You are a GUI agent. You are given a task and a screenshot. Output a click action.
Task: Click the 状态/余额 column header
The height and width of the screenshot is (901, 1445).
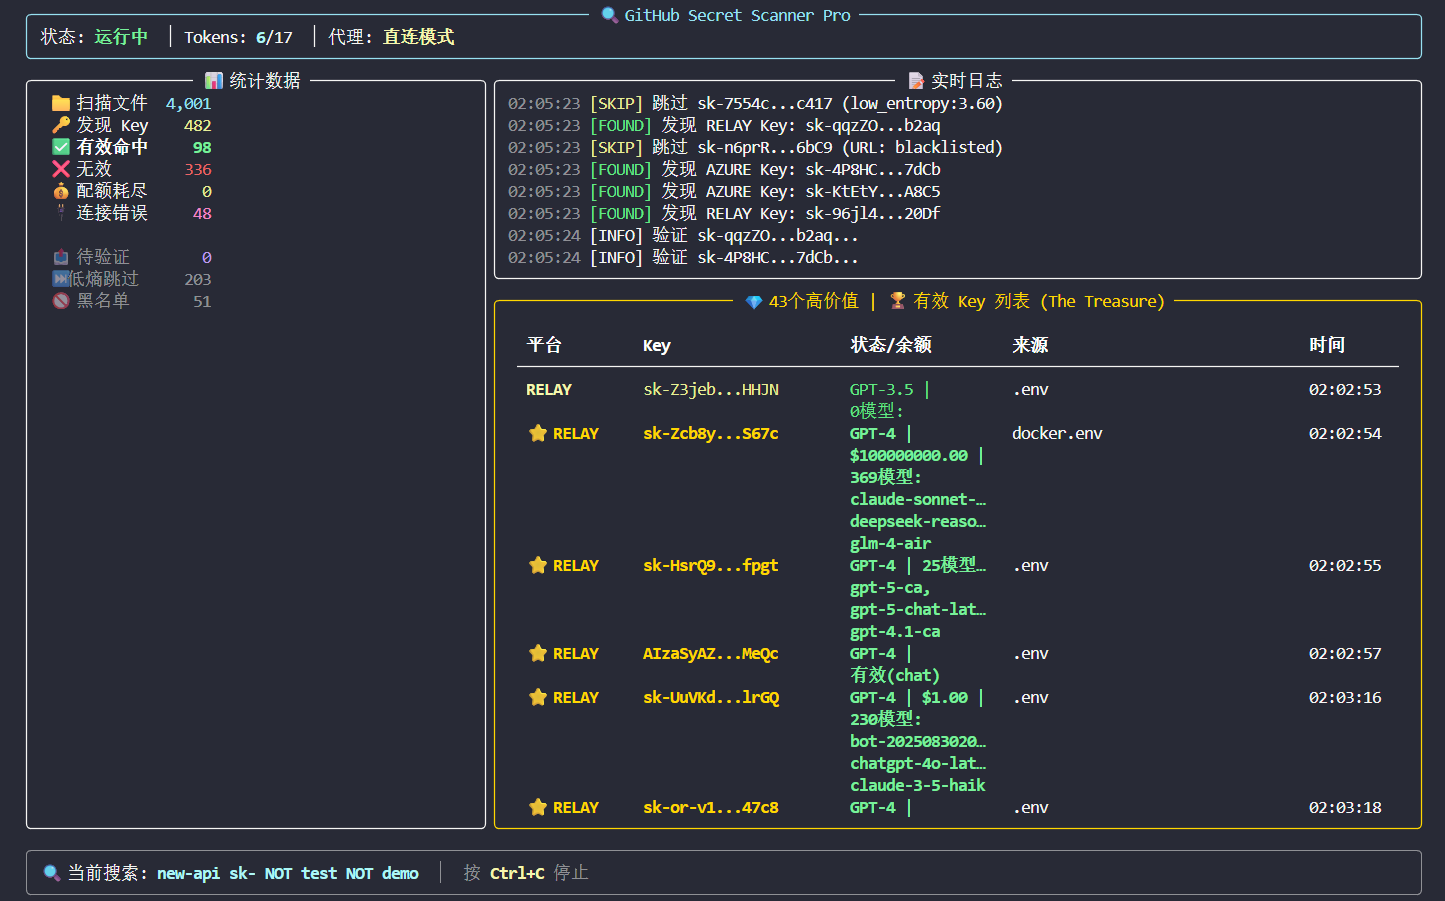(891, 345)
